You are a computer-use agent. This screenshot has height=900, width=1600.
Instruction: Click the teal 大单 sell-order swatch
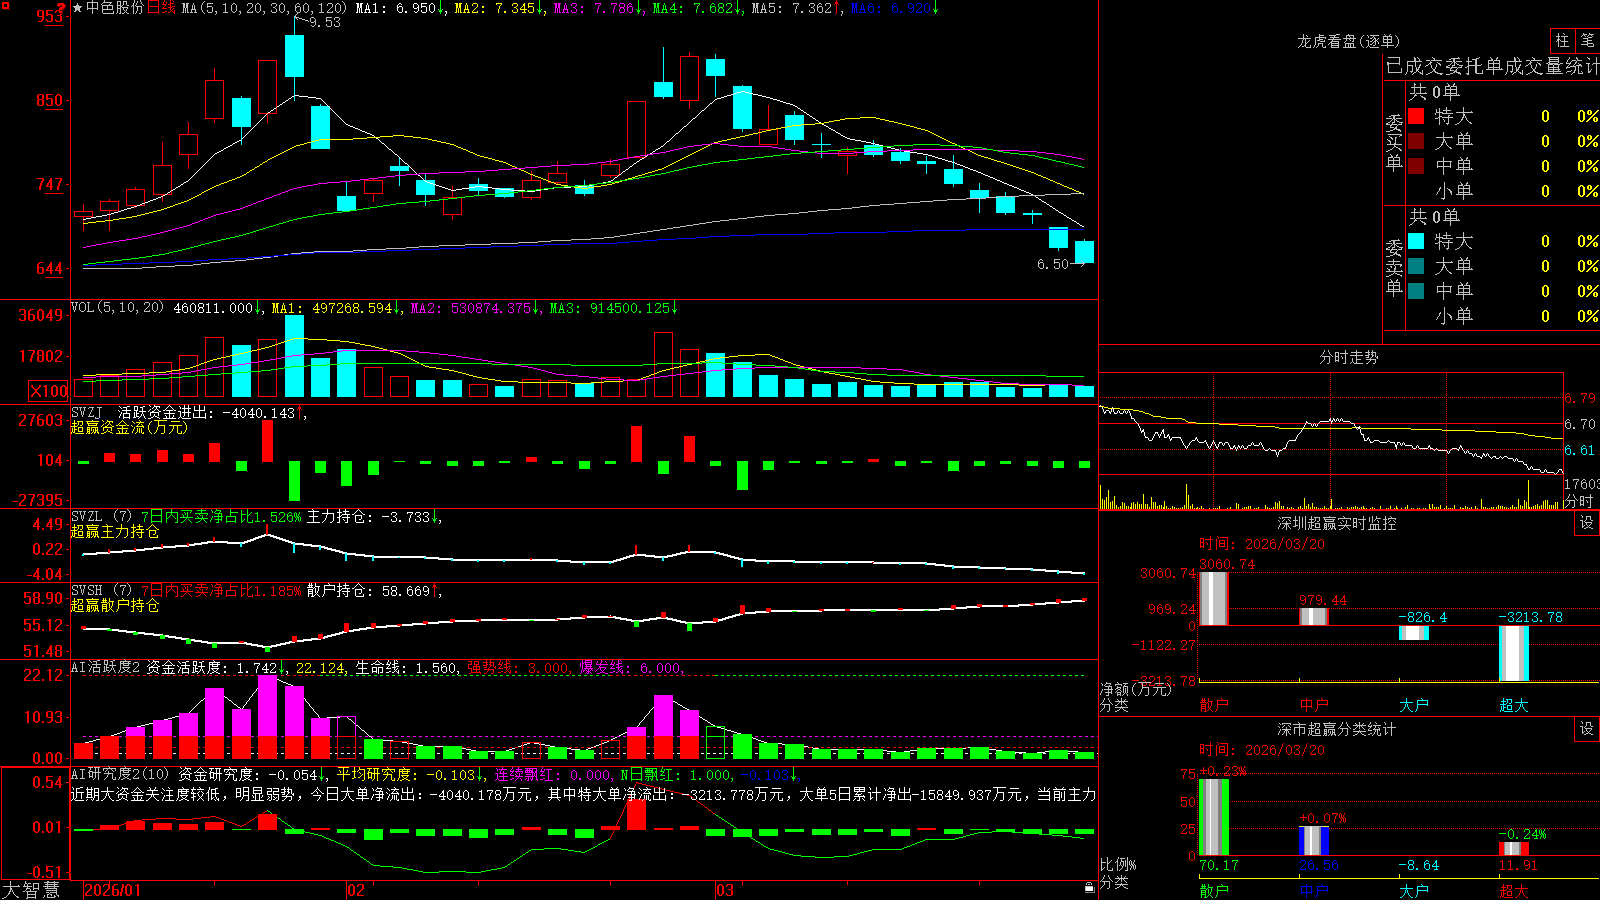coord(1416,266)
